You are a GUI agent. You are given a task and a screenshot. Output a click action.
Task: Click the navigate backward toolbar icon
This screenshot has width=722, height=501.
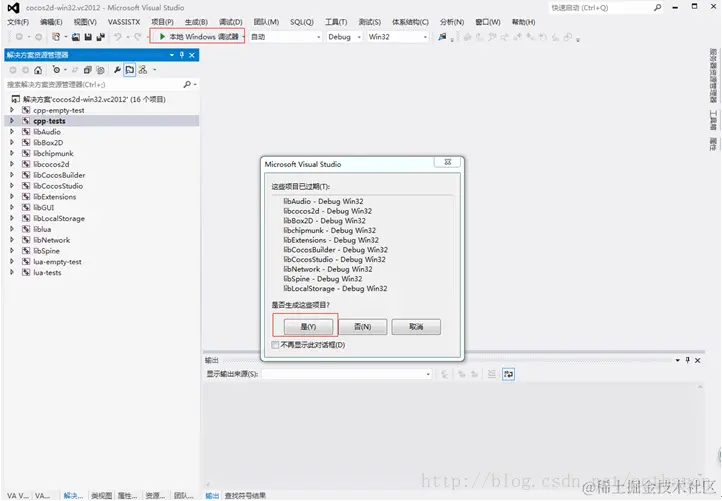coord(19,37)
